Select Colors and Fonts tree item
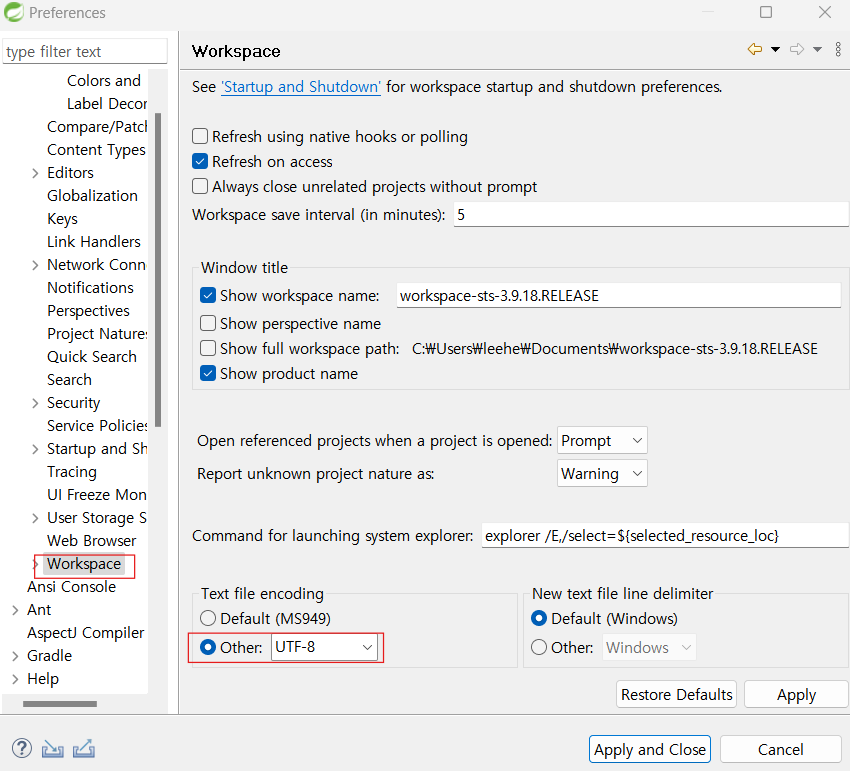The width and height of the screenshot is (850, 771). [104, 80]
